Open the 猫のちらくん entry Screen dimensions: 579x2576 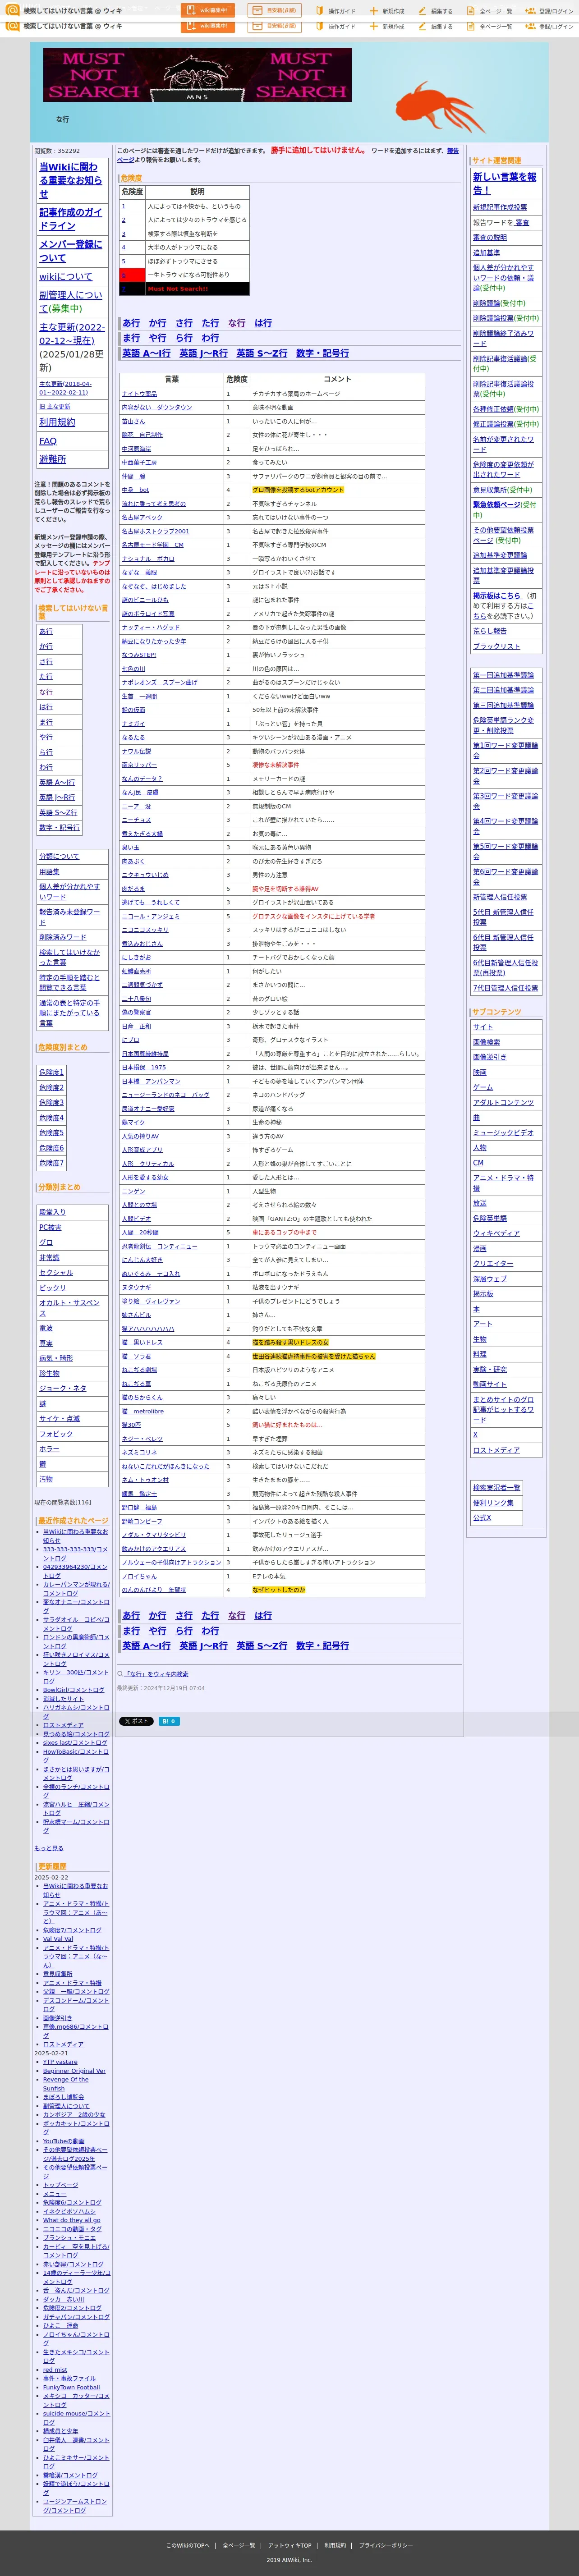pos(142,1397)
